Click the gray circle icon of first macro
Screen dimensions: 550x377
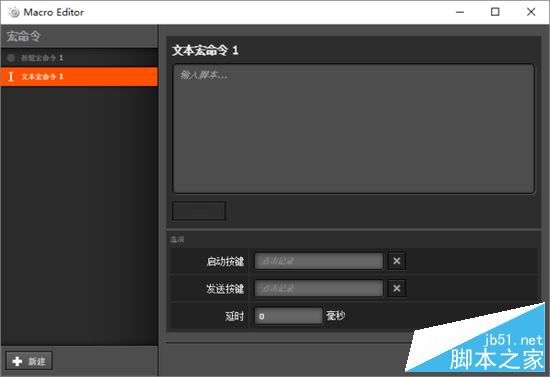click(x=11, y=58)
